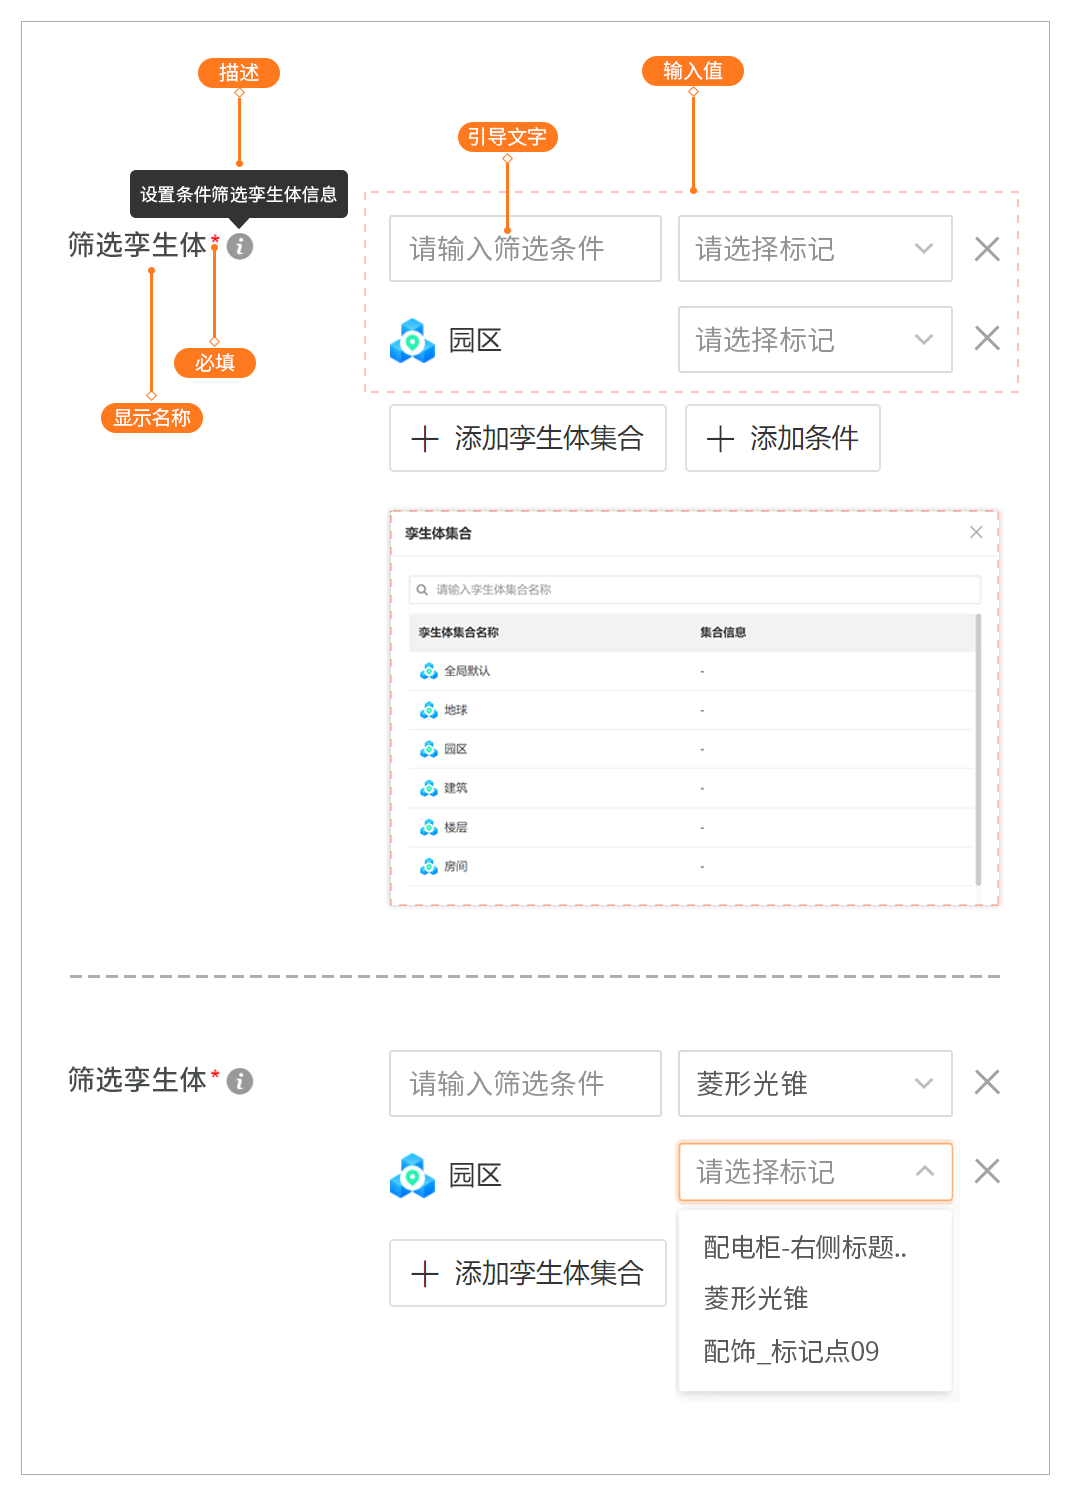This screenshot has width=1069, height=1494.
Task: Expand the 请选择标记 dropdown under the 输入值 annotation
Action: (x=814, y=249)
